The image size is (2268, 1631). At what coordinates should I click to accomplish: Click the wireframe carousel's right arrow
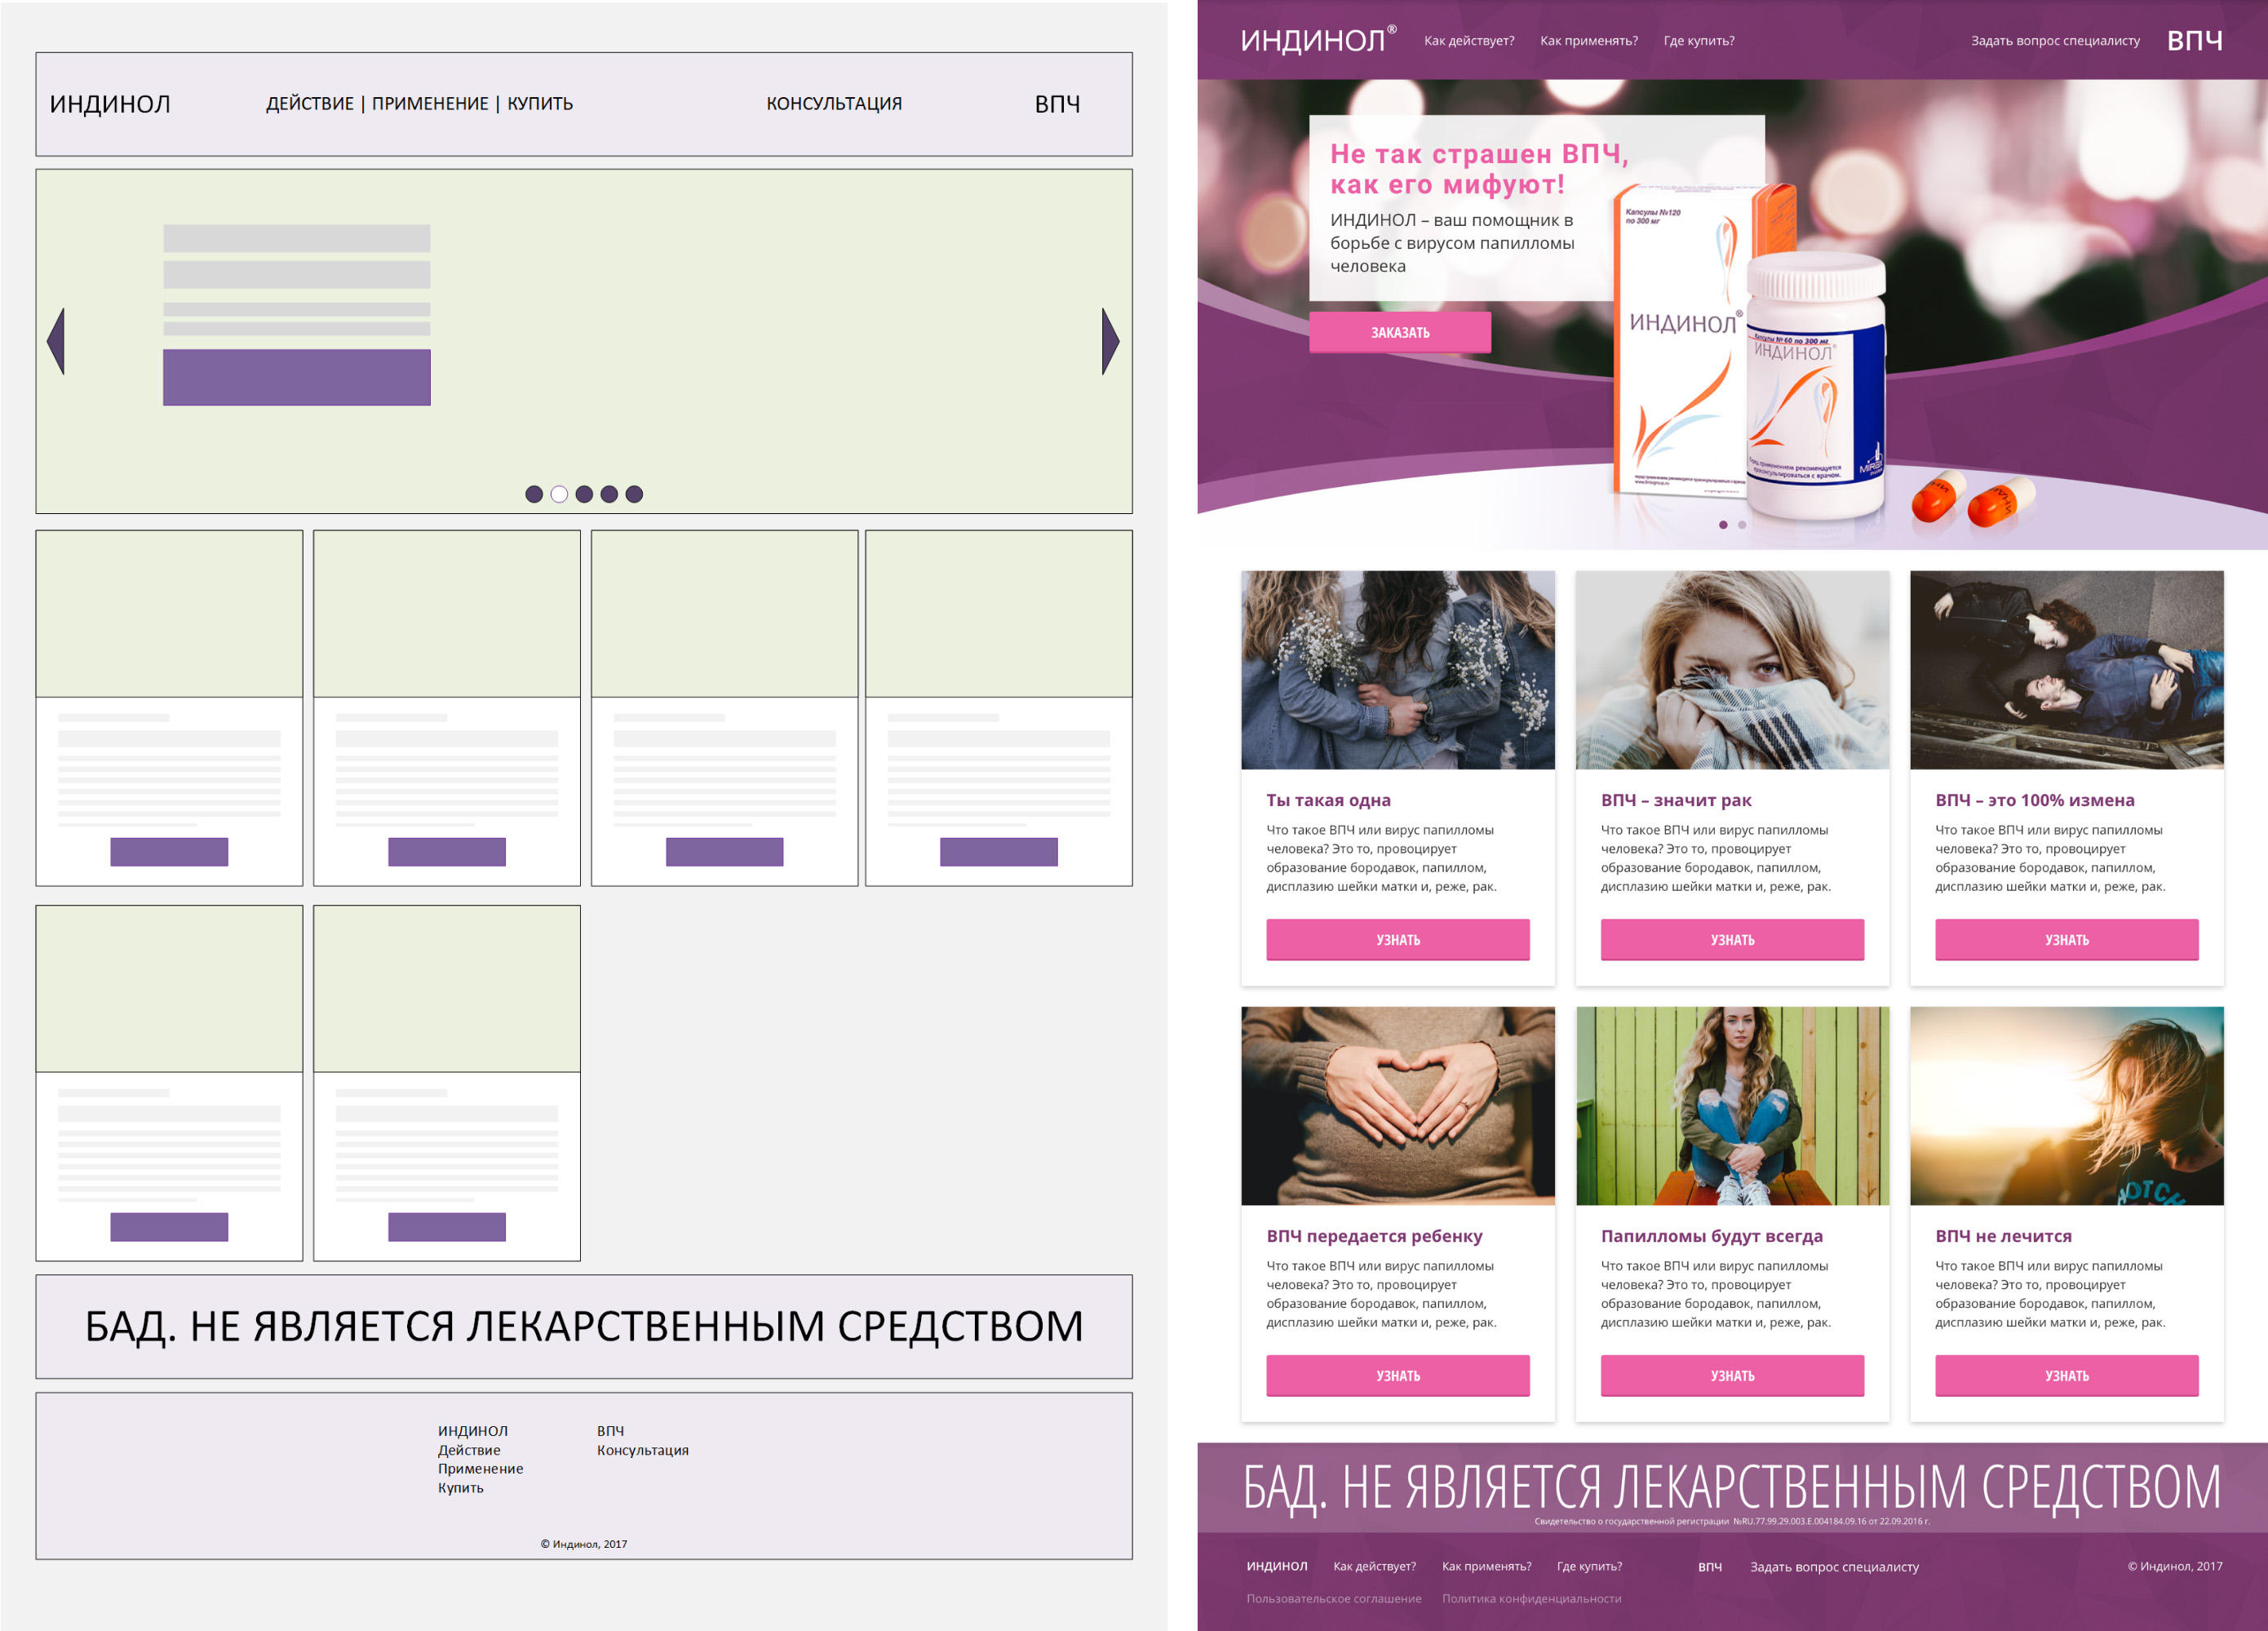(x=1110, y=341)
